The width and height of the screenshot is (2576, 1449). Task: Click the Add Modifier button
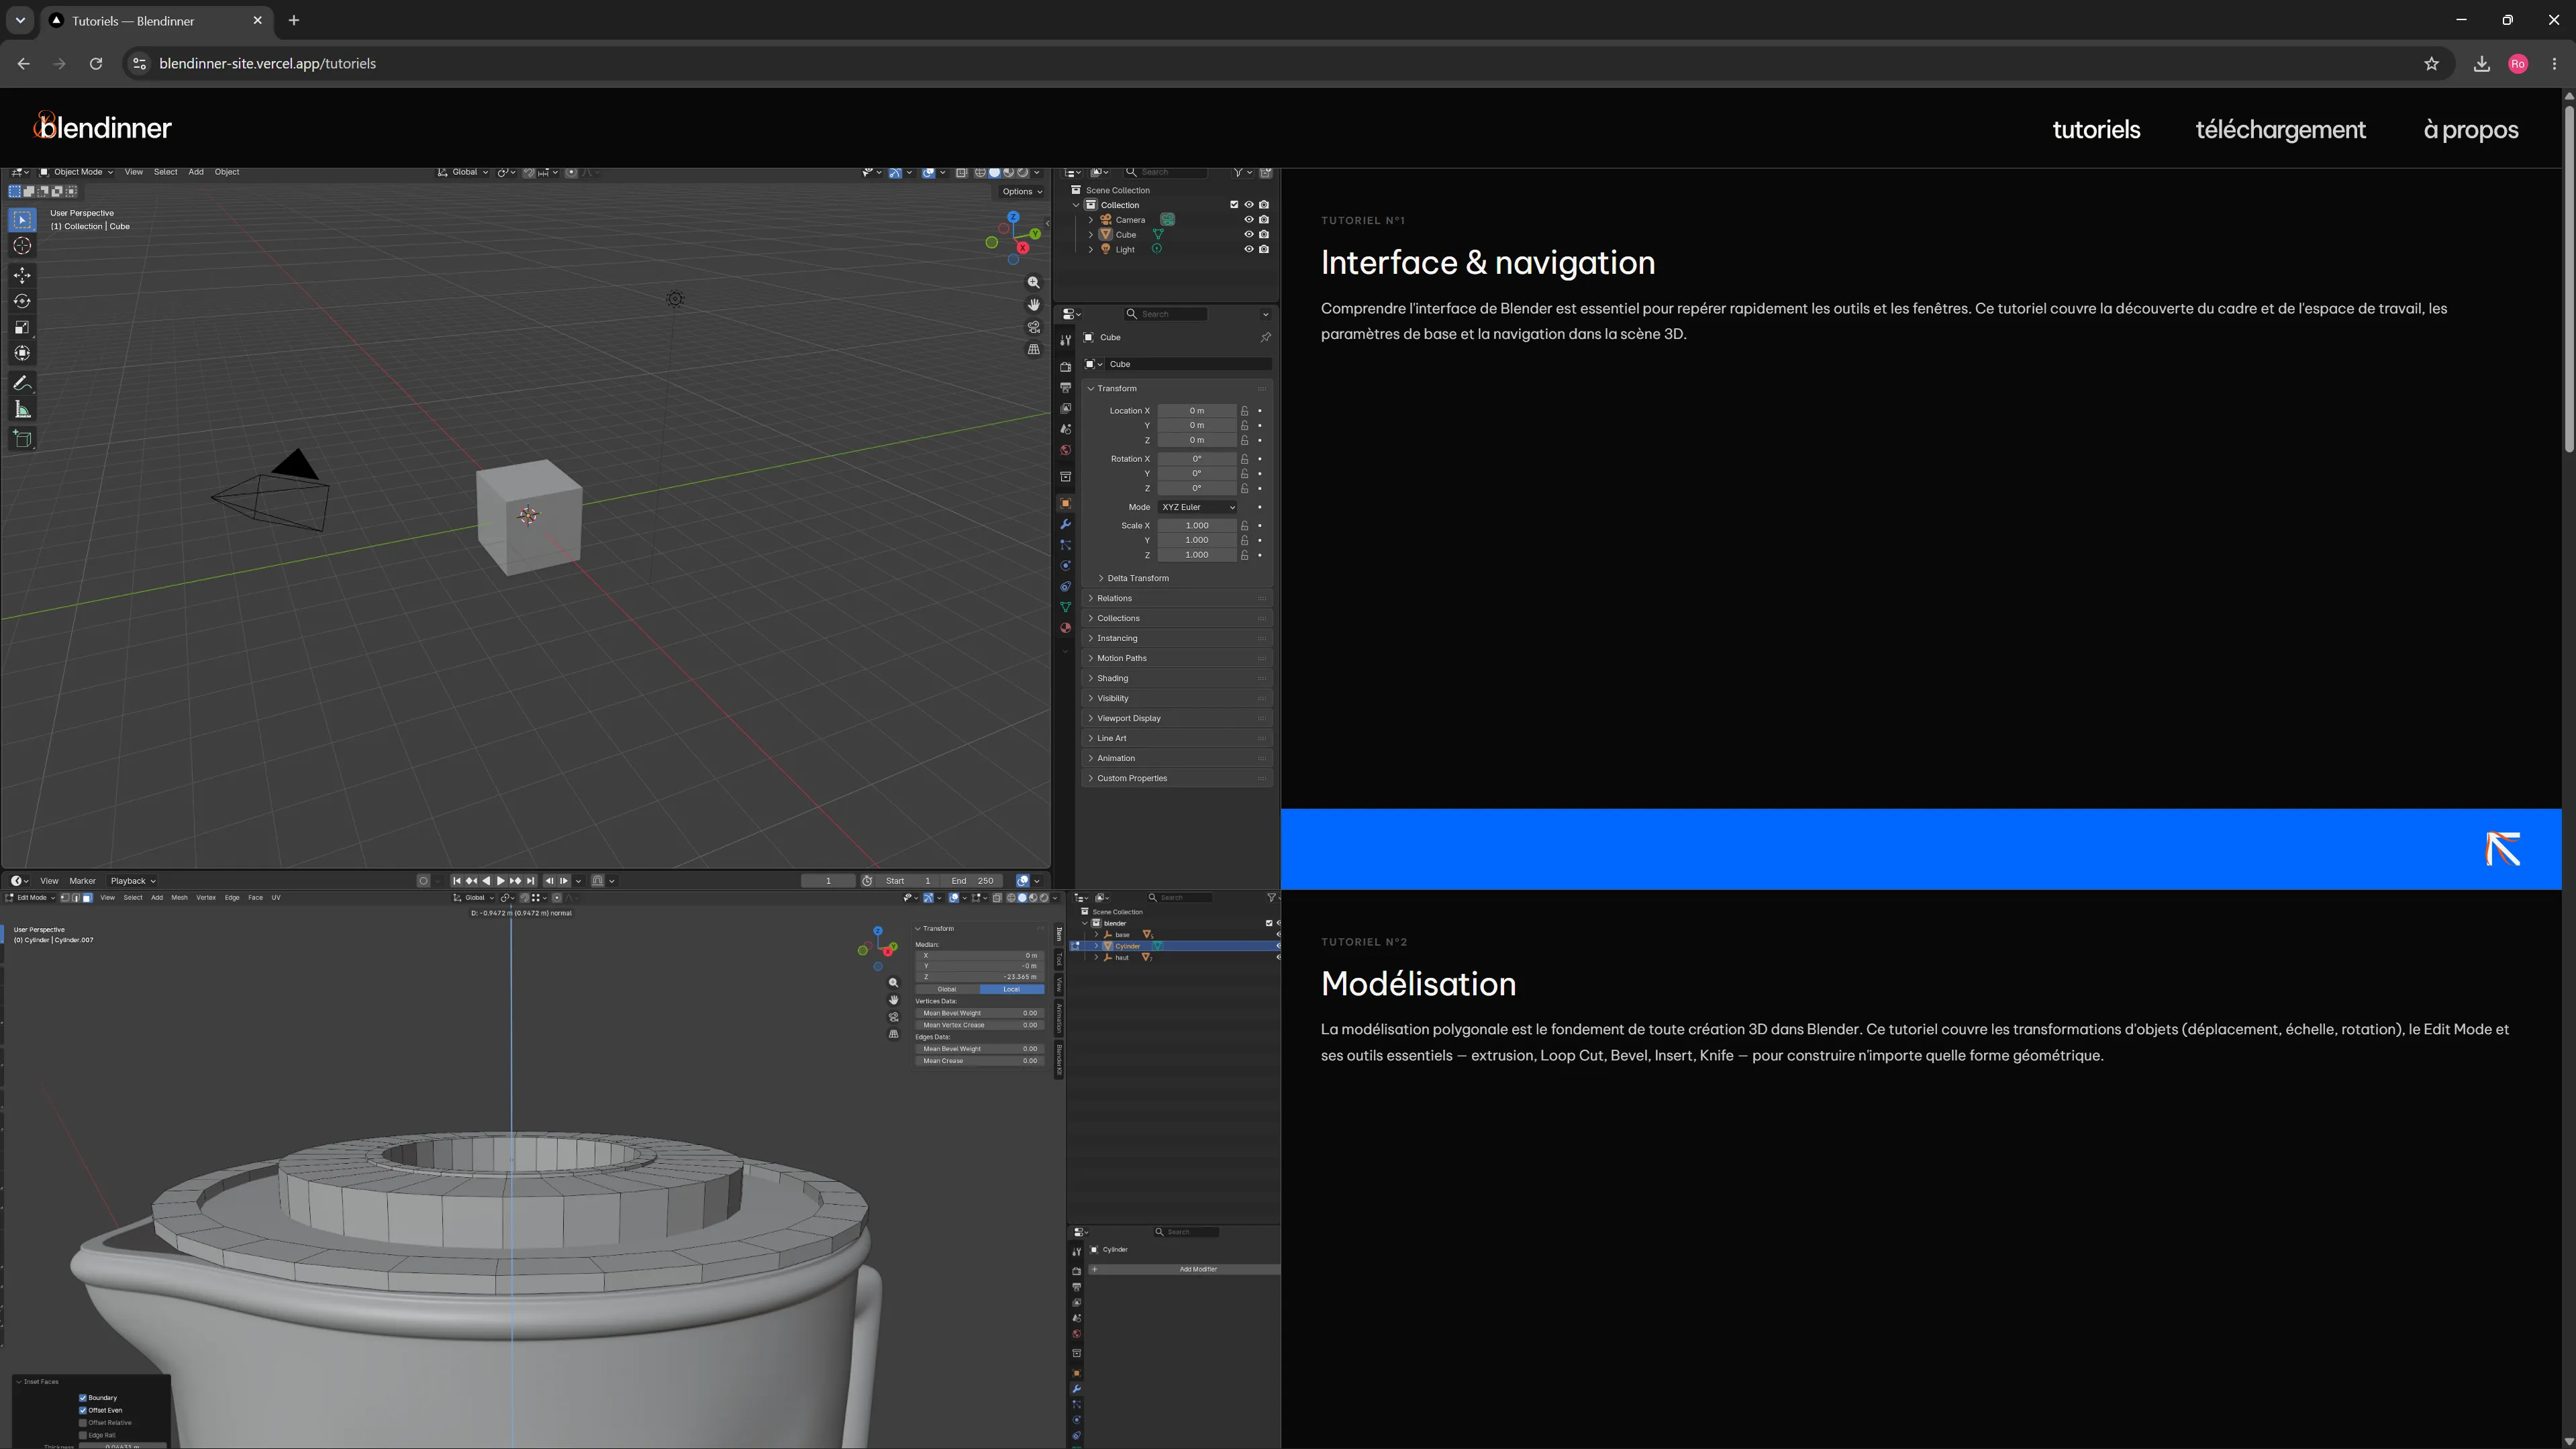pyautogui.click(x=1184, y=1270)
